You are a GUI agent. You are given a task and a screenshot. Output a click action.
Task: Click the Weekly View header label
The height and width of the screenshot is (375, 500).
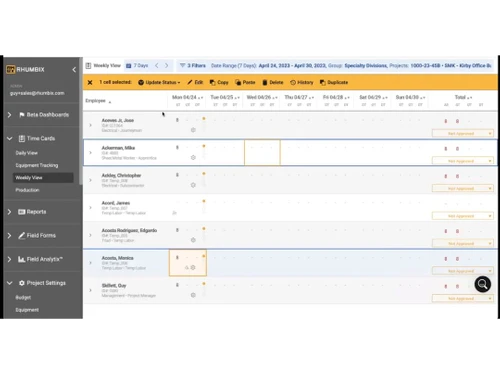pos(107,65)
